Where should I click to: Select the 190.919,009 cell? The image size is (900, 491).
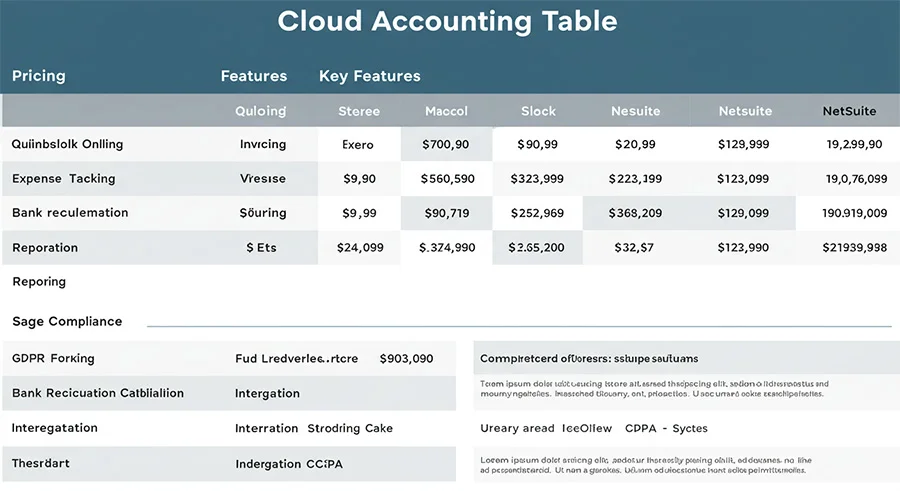pyautogui.click(x=855, y=213)
